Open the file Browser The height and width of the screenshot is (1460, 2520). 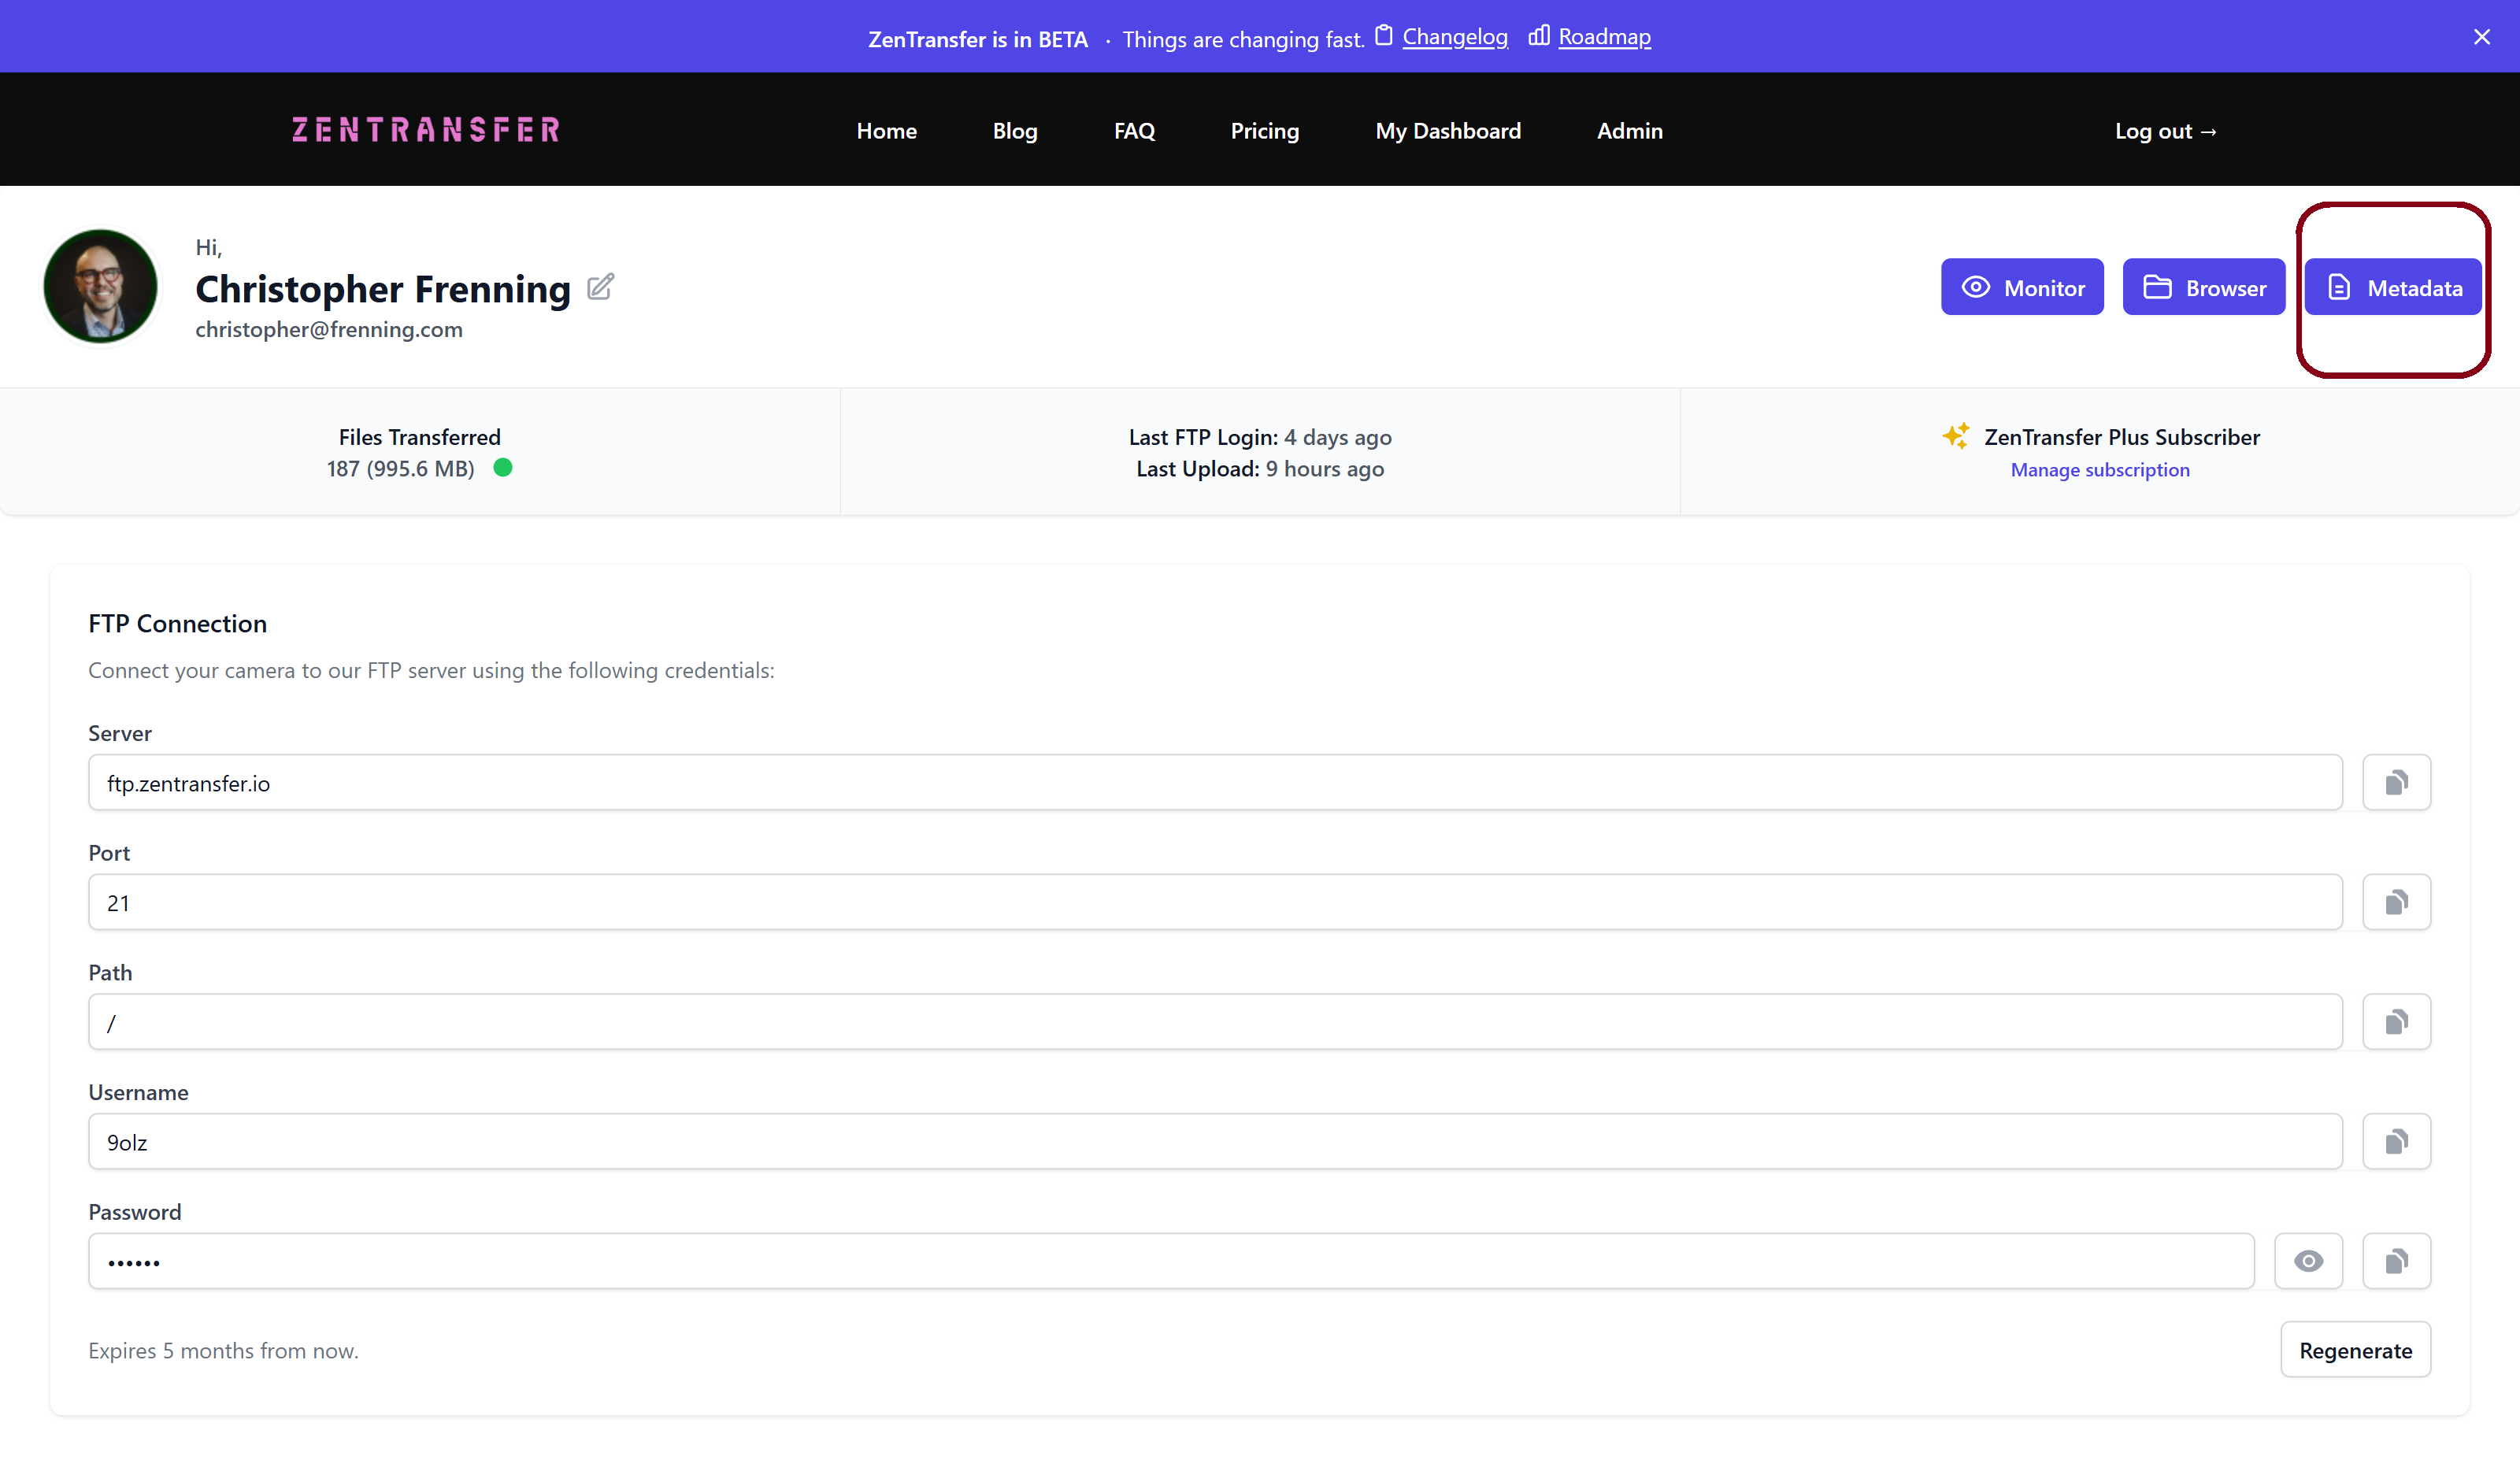click(2203, 288)
